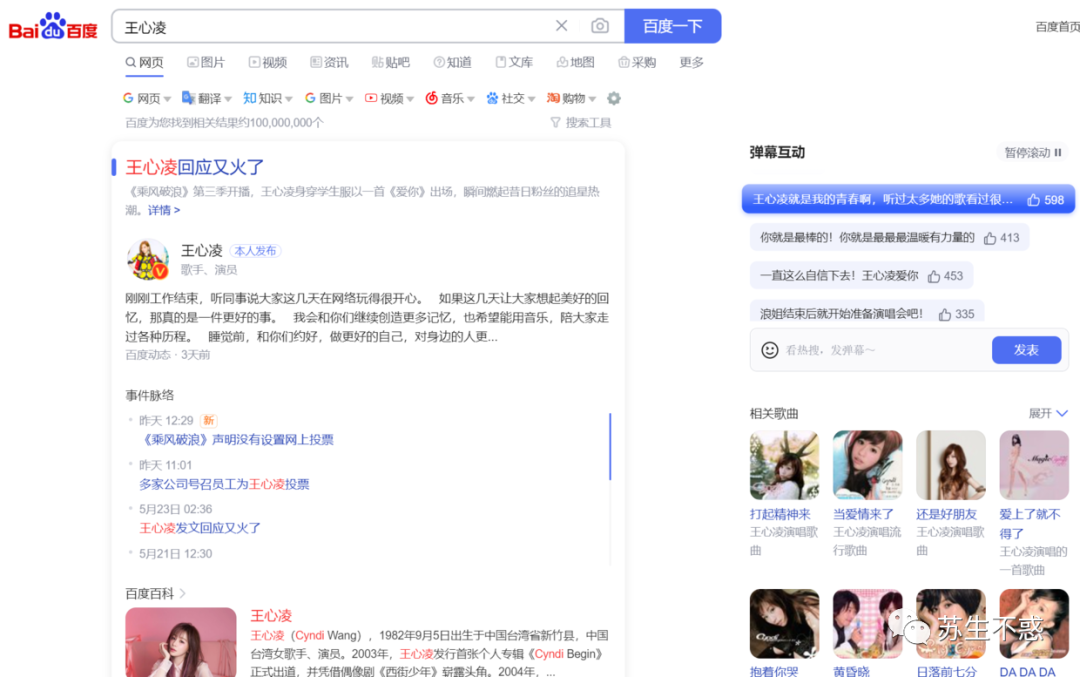Open 抱着你哭 song cover
Viewport: 1080px width, 677px height.
click(785, 623)
